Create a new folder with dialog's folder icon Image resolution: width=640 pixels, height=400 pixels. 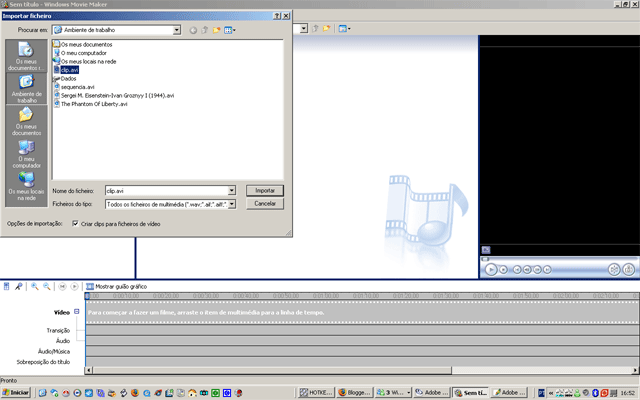tap(216, 30)
